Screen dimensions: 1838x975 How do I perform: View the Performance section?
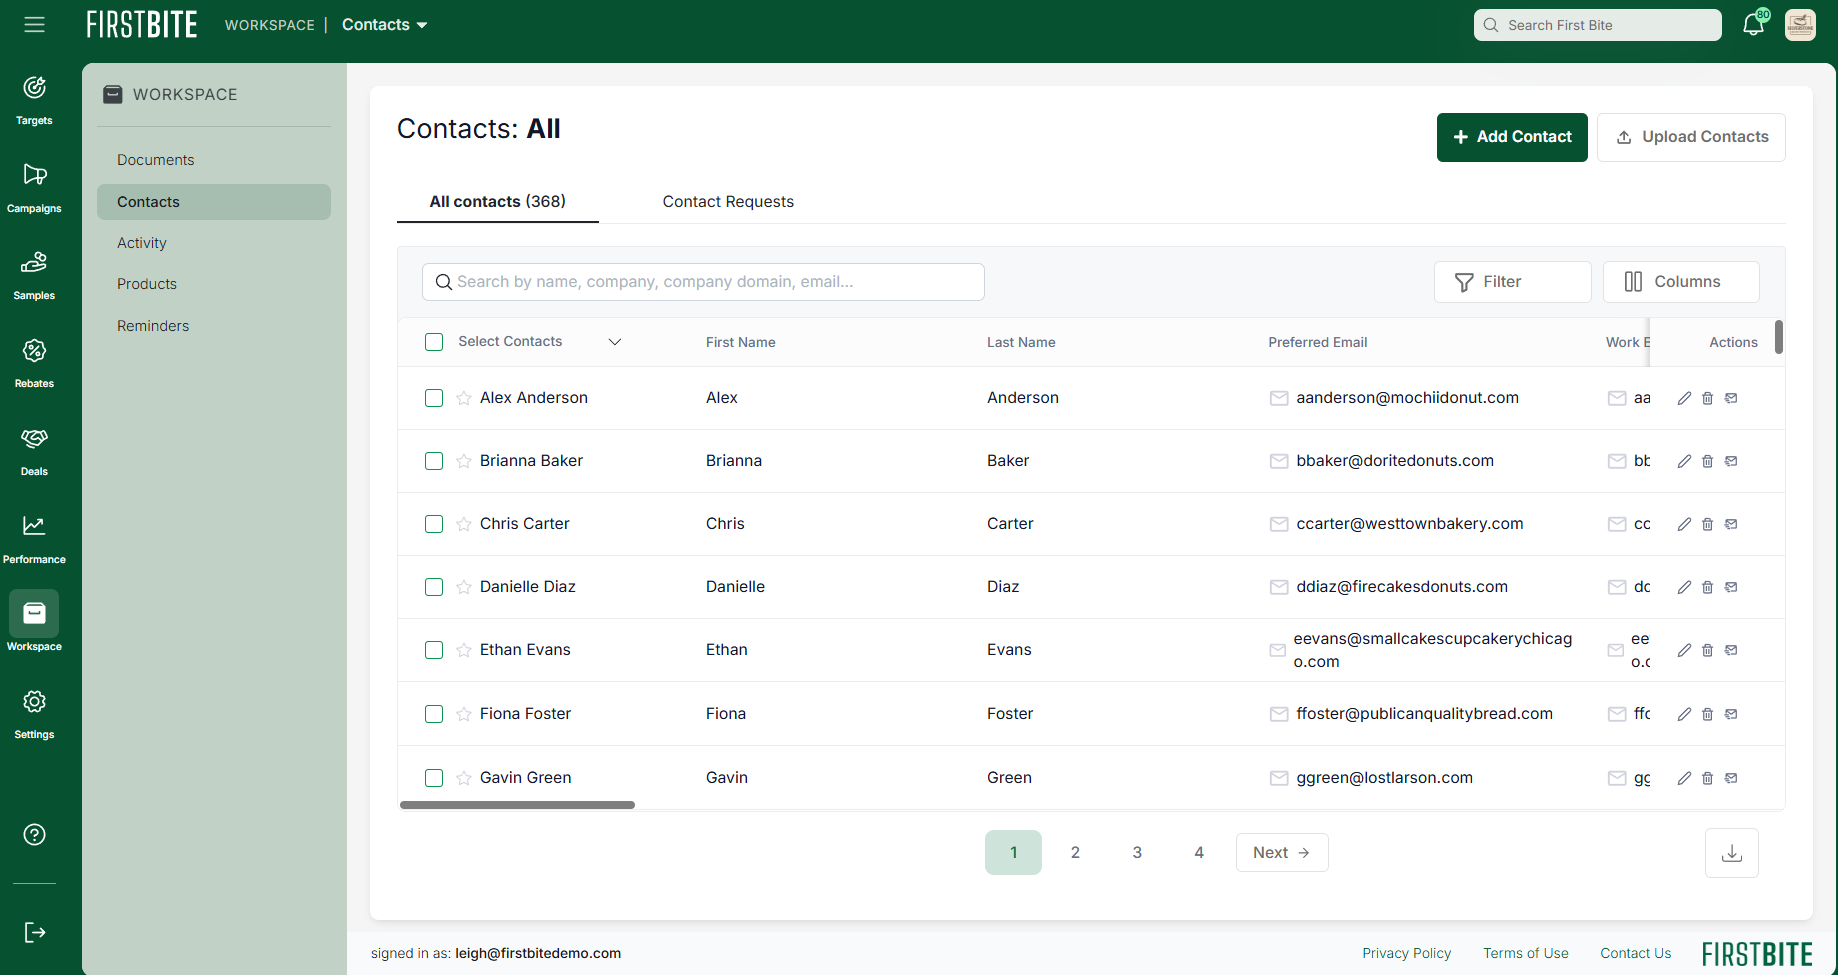click(34, 539)
